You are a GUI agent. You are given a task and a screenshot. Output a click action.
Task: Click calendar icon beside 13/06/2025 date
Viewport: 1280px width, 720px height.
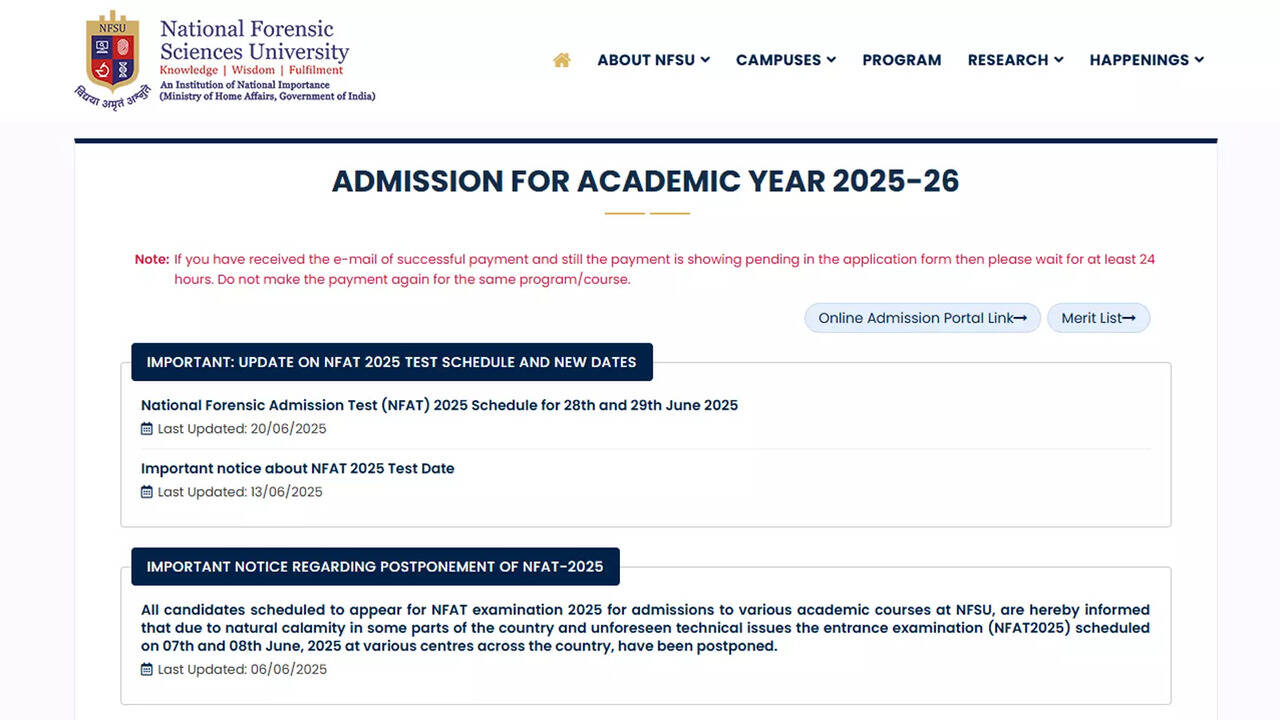point(147,492)
